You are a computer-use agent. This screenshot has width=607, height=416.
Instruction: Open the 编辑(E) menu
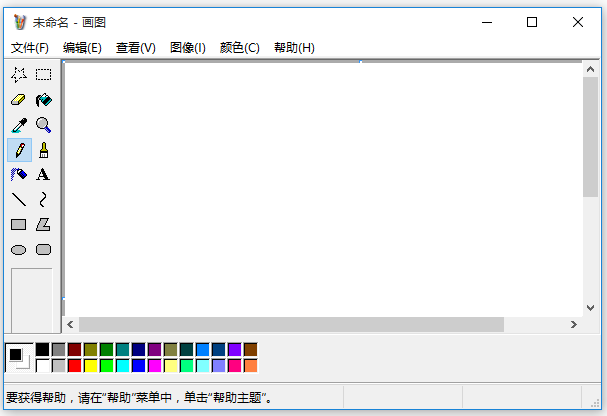point(82,48)
